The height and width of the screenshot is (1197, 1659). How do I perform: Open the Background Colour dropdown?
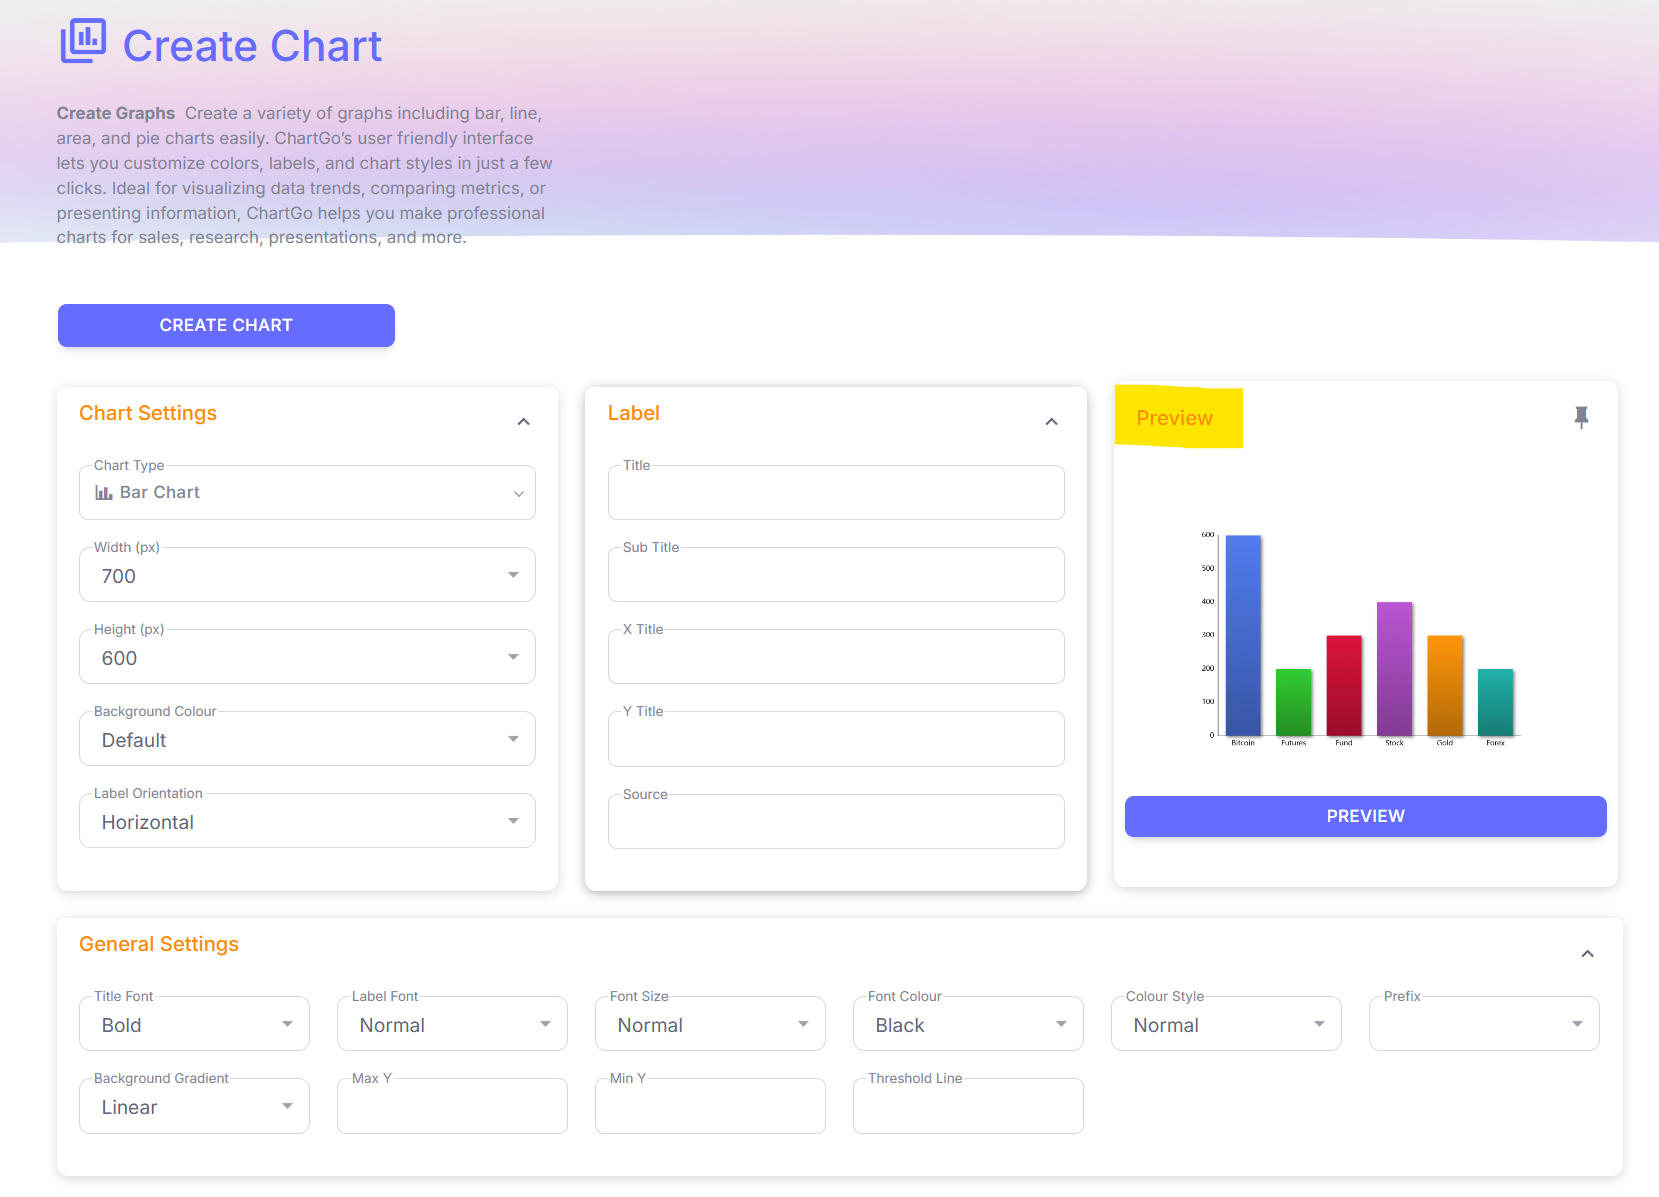(x=307, y=739)
